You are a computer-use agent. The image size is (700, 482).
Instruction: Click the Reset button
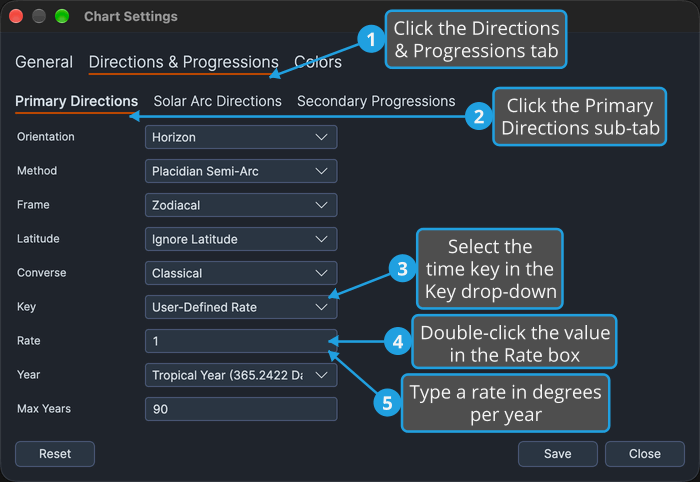click(55, 454)
